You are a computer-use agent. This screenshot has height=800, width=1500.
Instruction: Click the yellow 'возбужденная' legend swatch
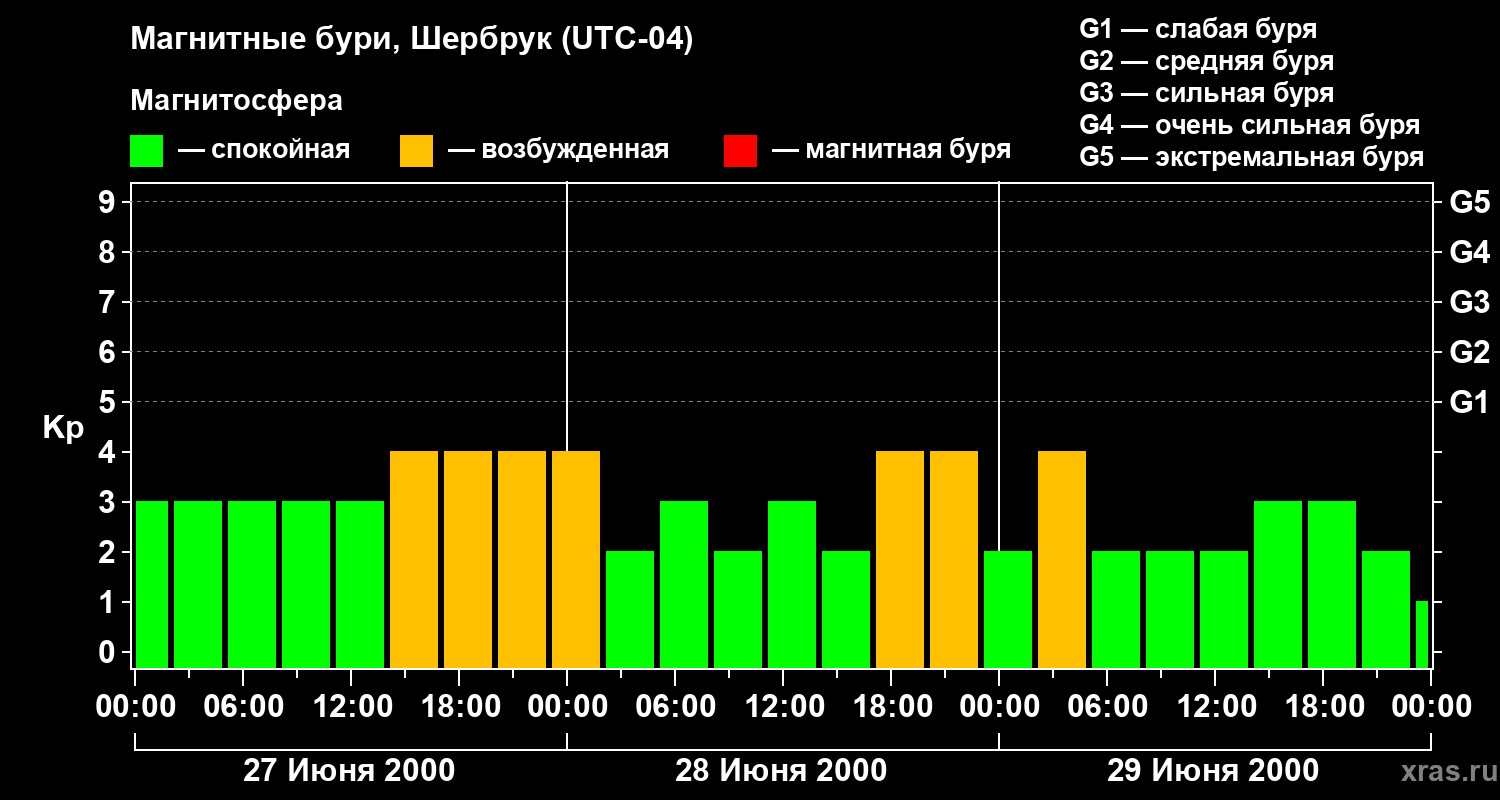click(416, 151)
